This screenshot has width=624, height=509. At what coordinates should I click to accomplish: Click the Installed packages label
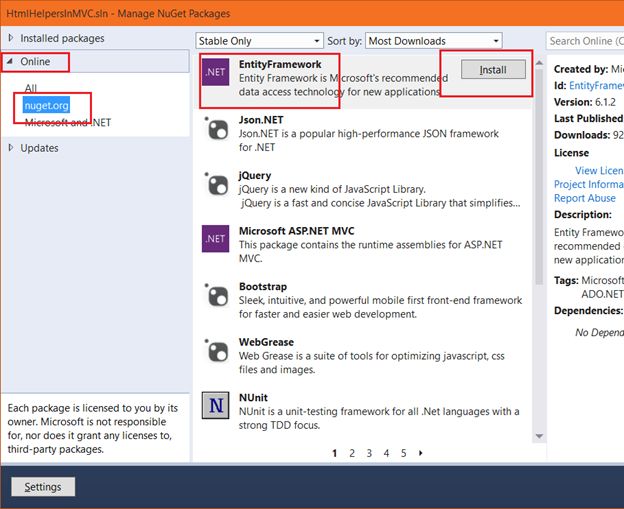click(x=62, y=38)
